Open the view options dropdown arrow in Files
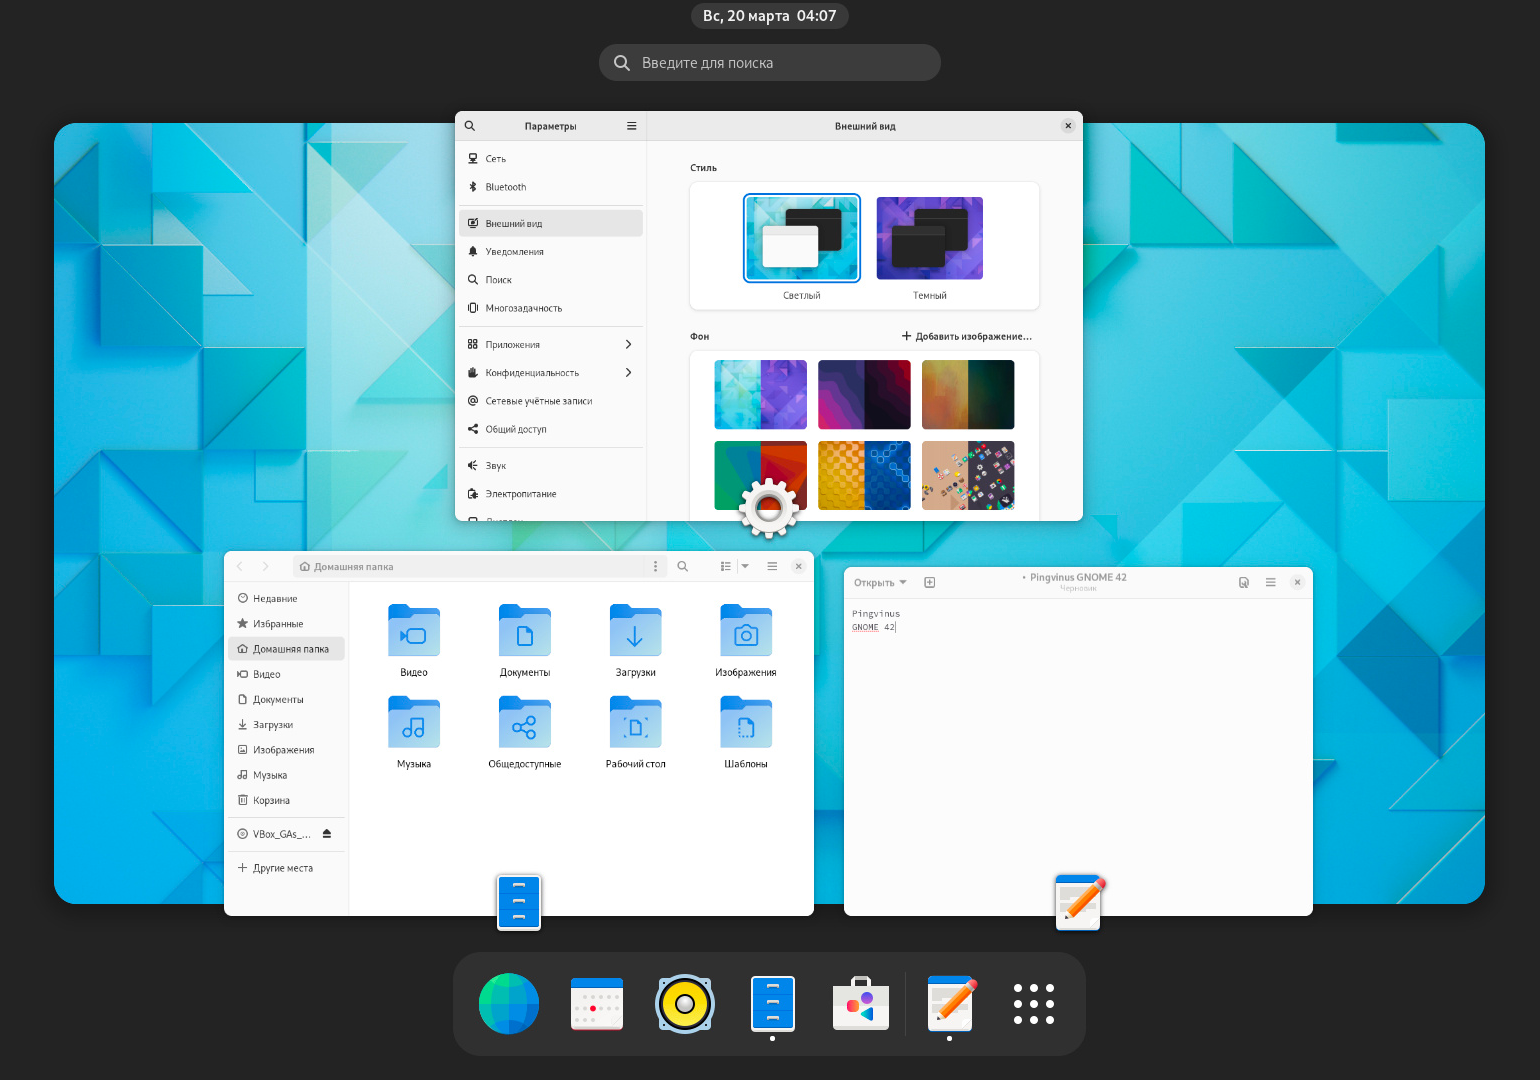The width and height of the screenshot is (1540, 1080). [x=745, y=566]
